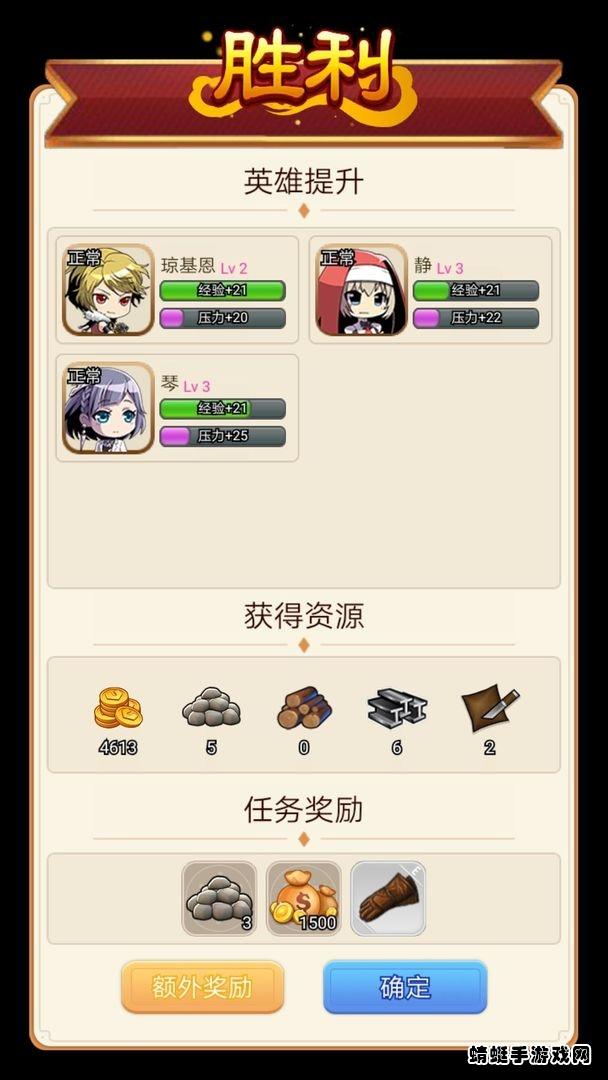Click the 获得资源 section heading
The width and height of the screenshot is (608, 1080).
click(304, 615)
